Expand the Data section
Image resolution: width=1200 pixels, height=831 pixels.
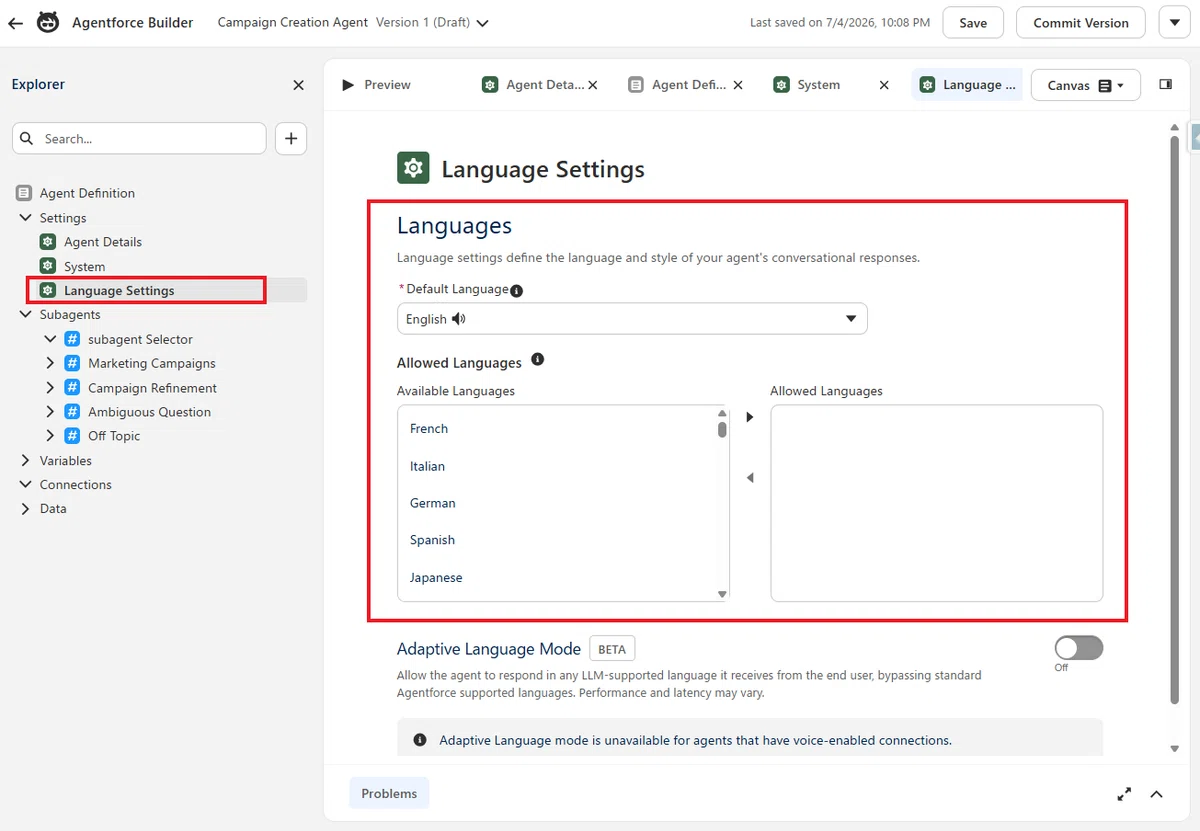26,508
